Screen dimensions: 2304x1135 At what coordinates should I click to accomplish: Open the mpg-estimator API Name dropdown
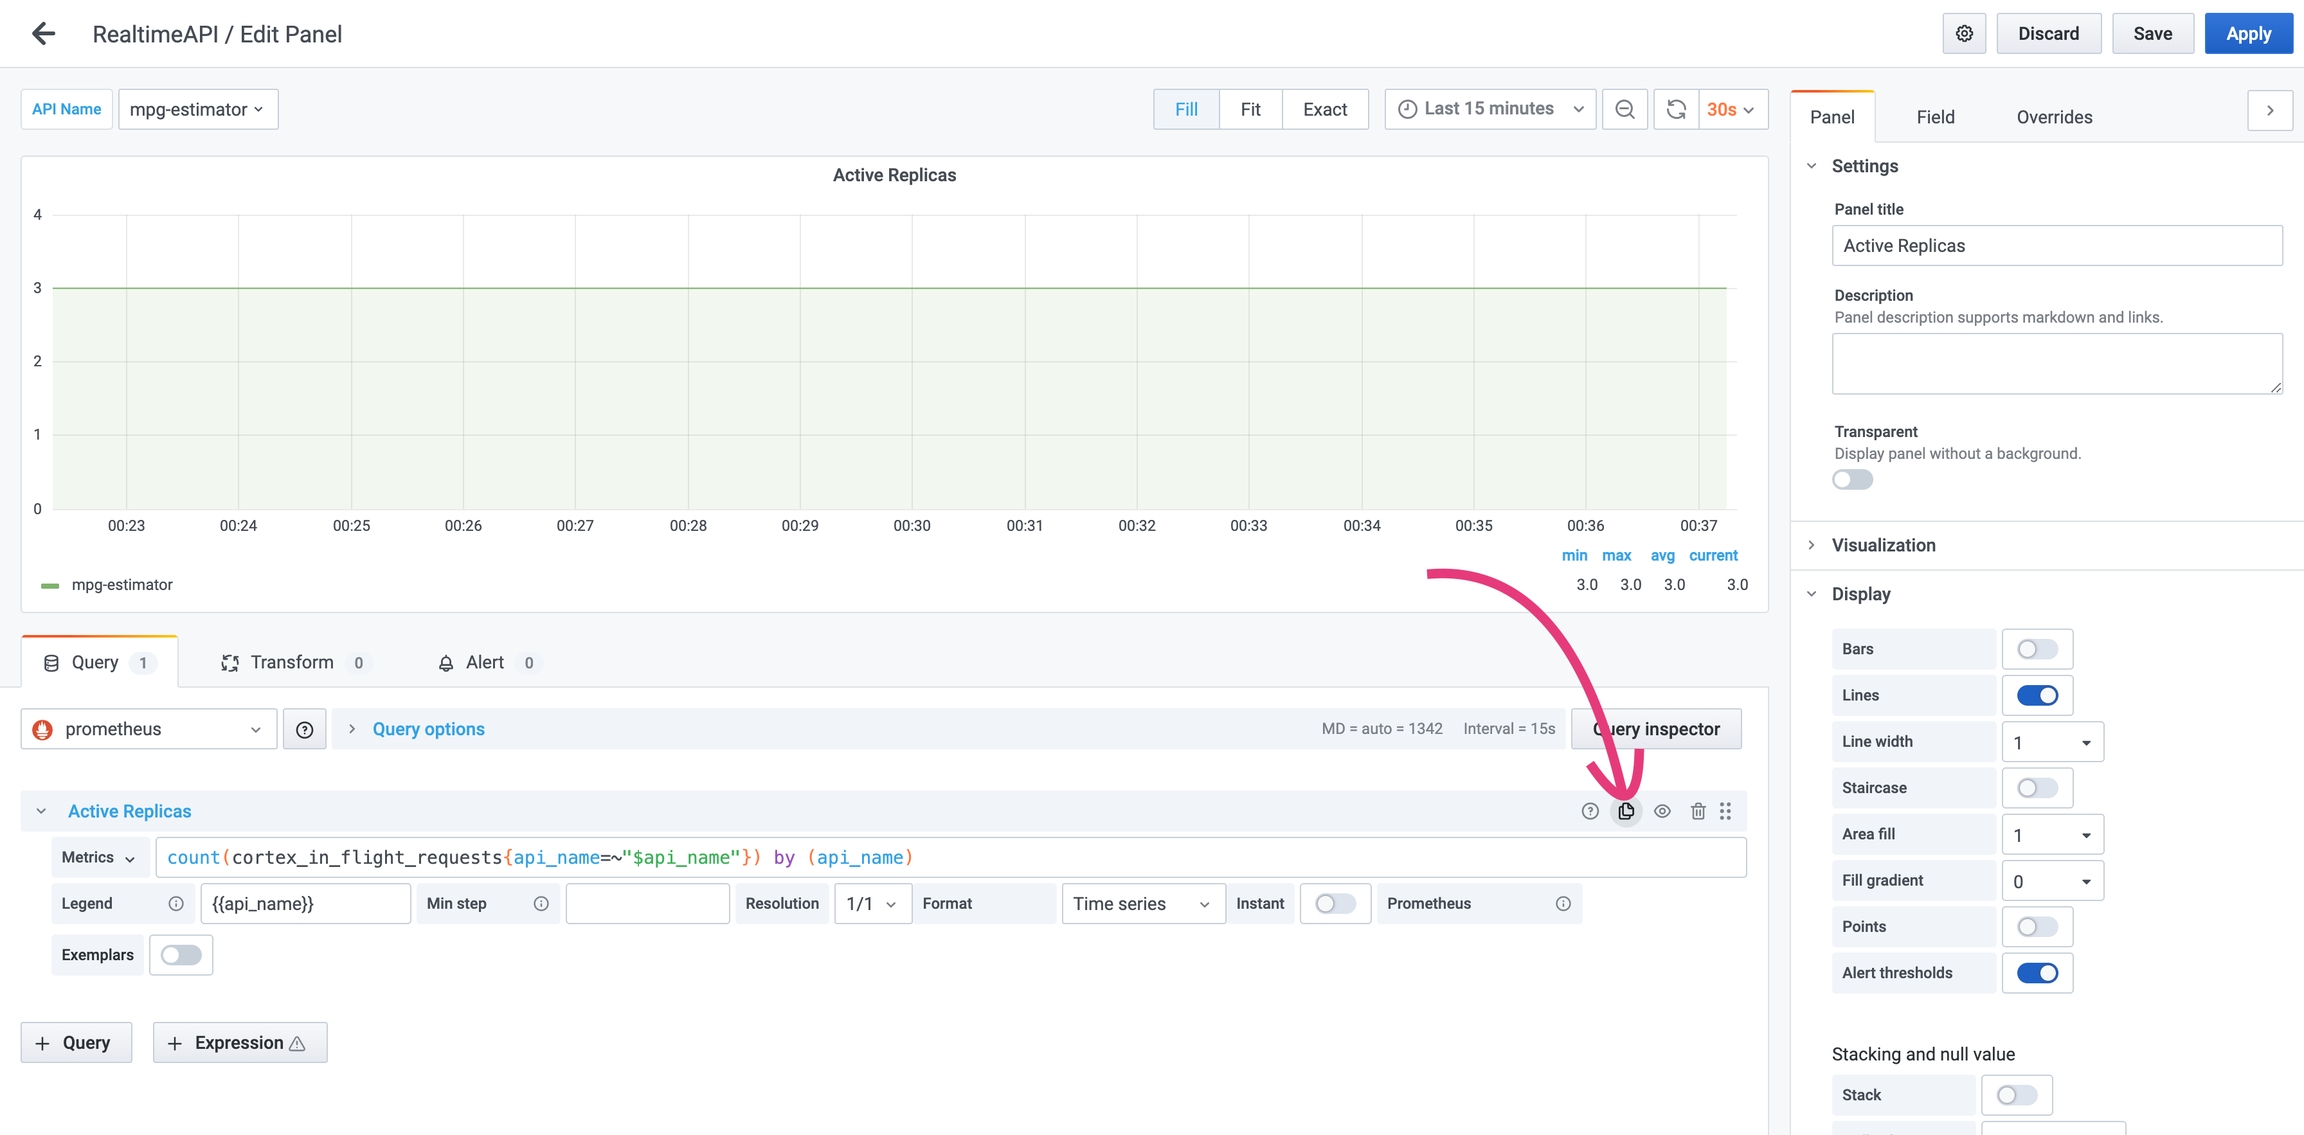click(x=198, y=109)
